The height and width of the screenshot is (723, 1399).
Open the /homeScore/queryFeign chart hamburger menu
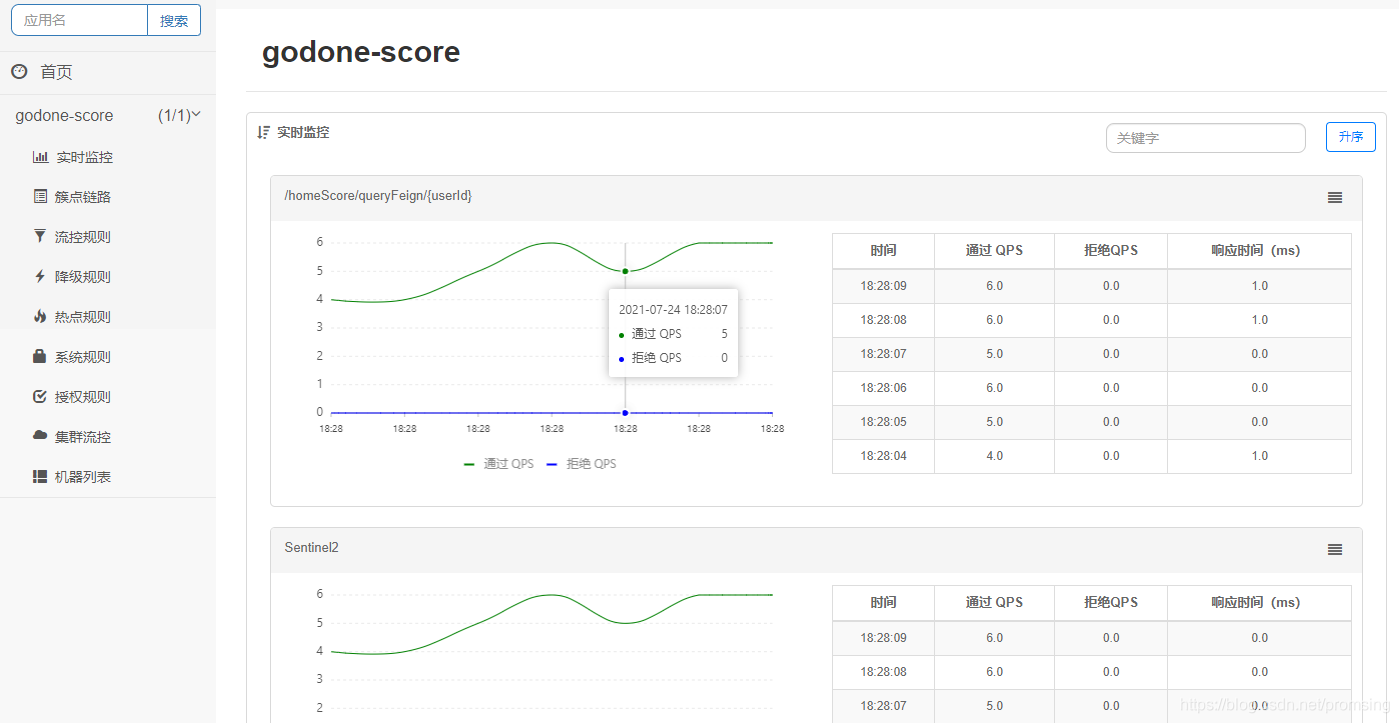click(1334, 198)
